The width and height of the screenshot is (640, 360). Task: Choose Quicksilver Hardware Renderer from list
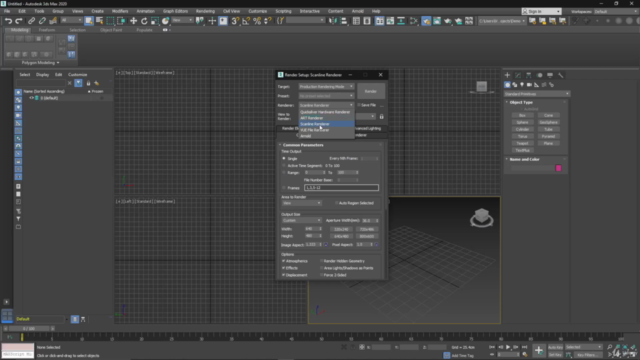[x=326, y=112]
